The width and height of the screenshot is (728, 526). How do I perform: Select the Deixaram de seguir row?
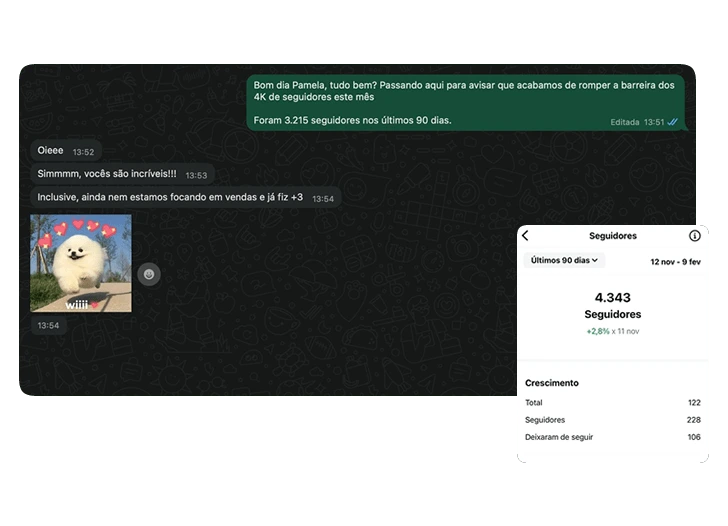pos(612,437)
